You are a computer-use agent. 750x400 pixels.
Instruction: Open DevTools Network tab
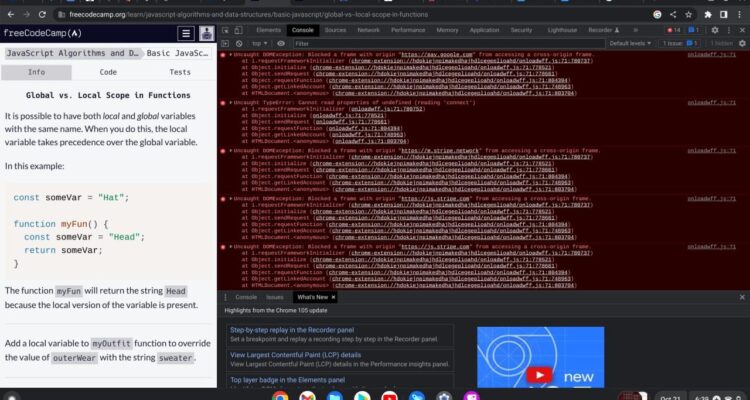point(368,30)
